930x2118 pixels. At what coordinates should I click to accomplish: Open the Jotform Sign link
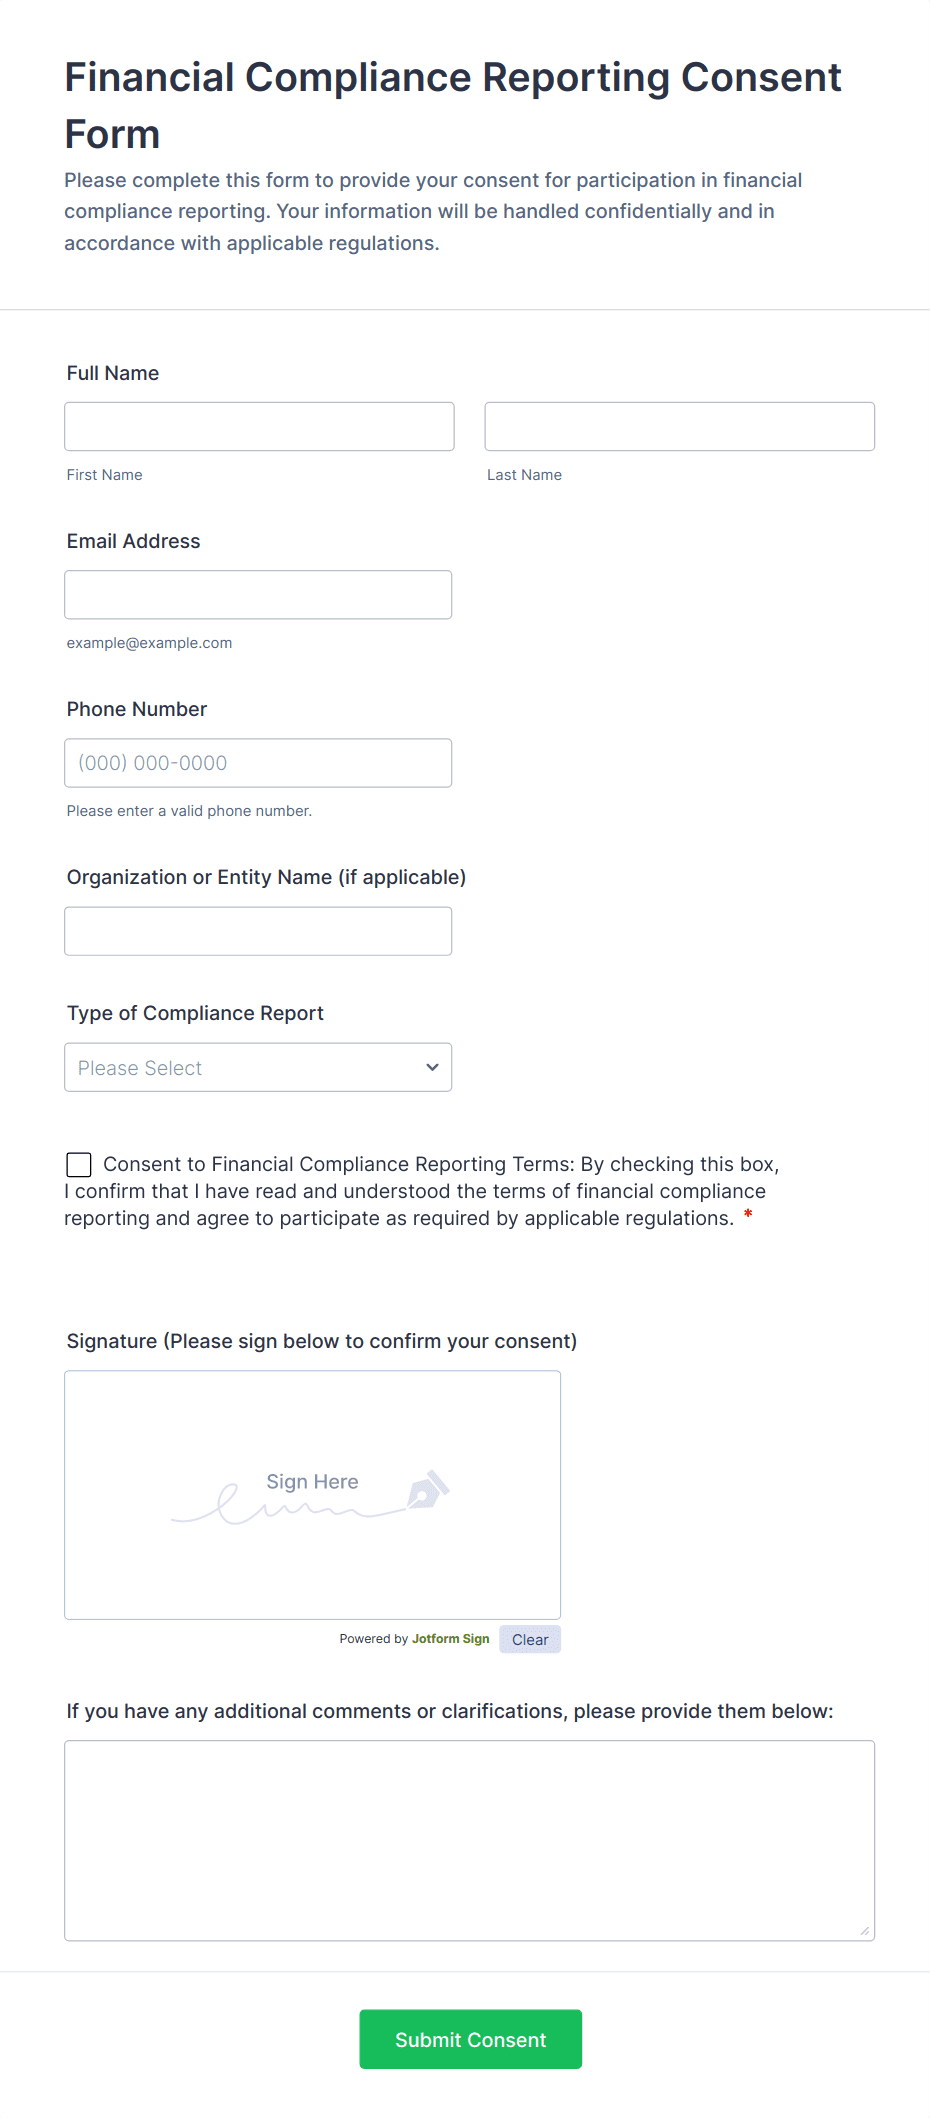[450, 1639]
